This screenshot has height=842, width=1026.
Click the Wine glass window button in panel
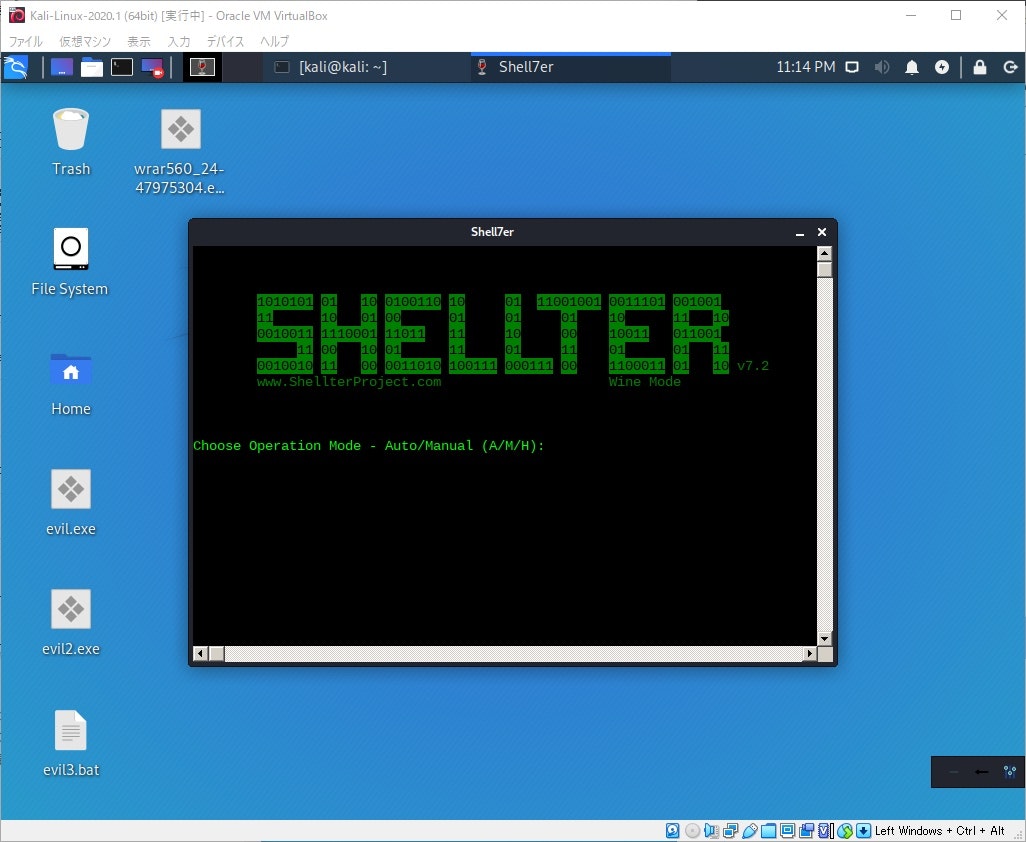pos(202,67)
